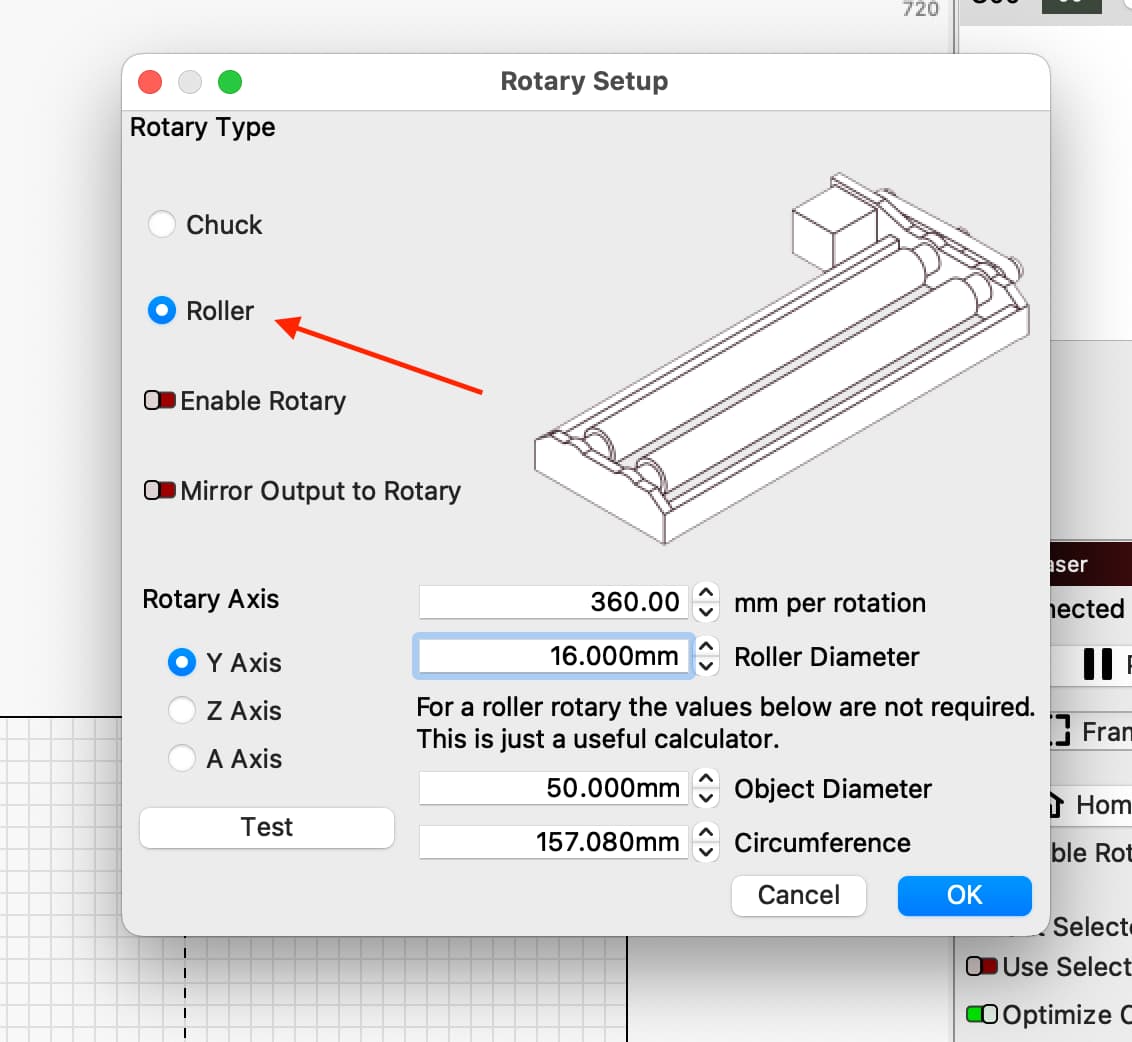Cancel the Rotary Setup dialog
Image resolution: width=1132 pixels, height=1042 pixels.
point(798,895)
